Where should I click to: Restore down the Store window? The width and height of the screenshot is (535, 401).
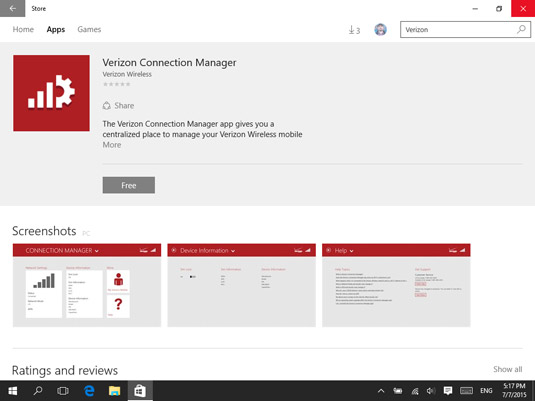click(x=499, y=9)
